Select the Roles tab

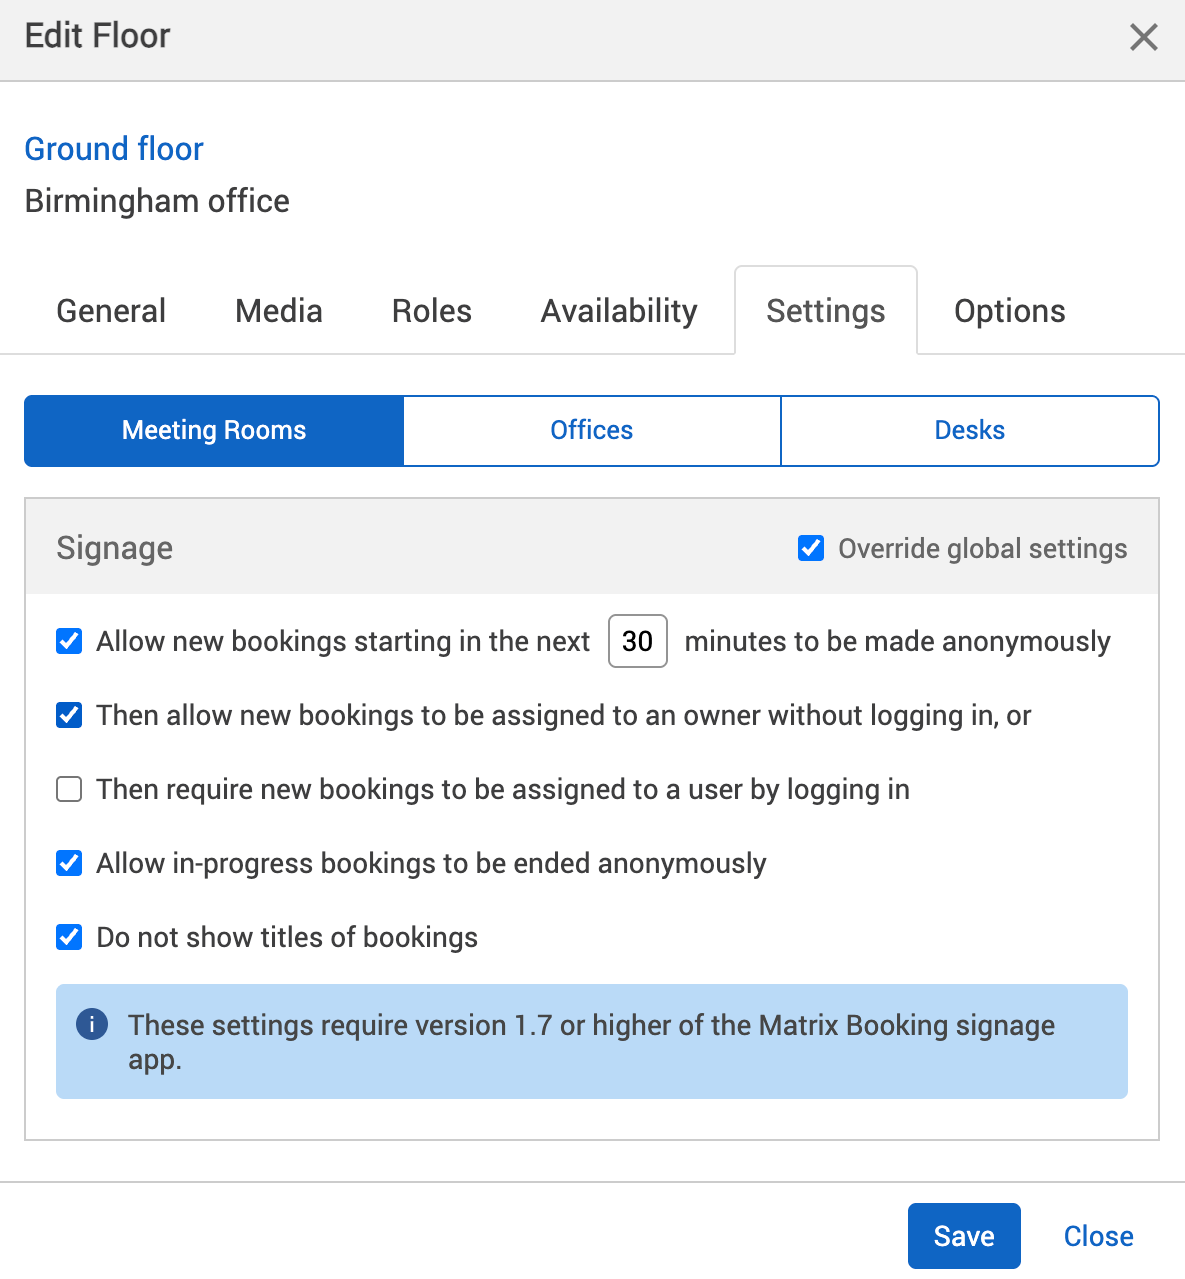(431, 310)
